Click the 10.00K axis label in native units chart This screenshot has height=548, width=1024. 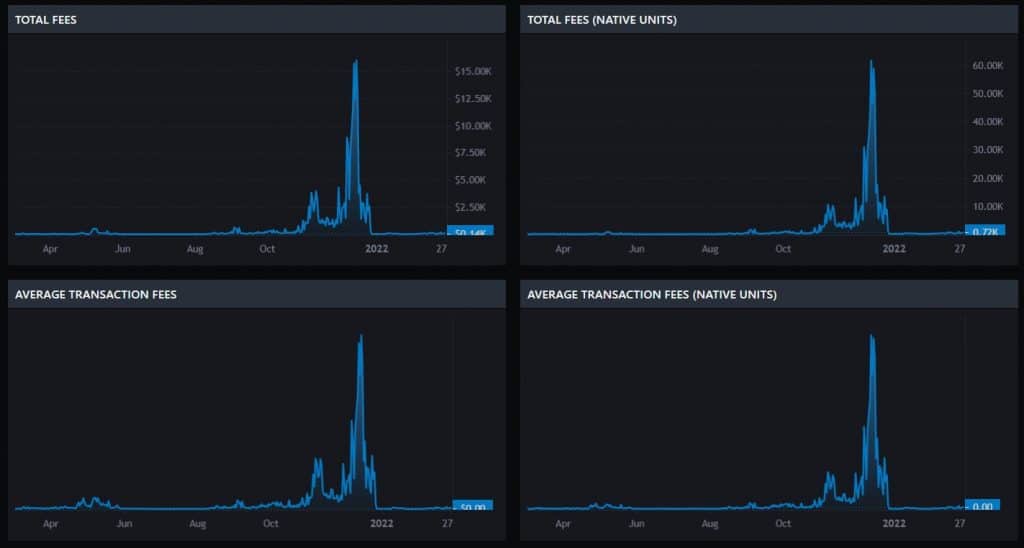point(987,206)
